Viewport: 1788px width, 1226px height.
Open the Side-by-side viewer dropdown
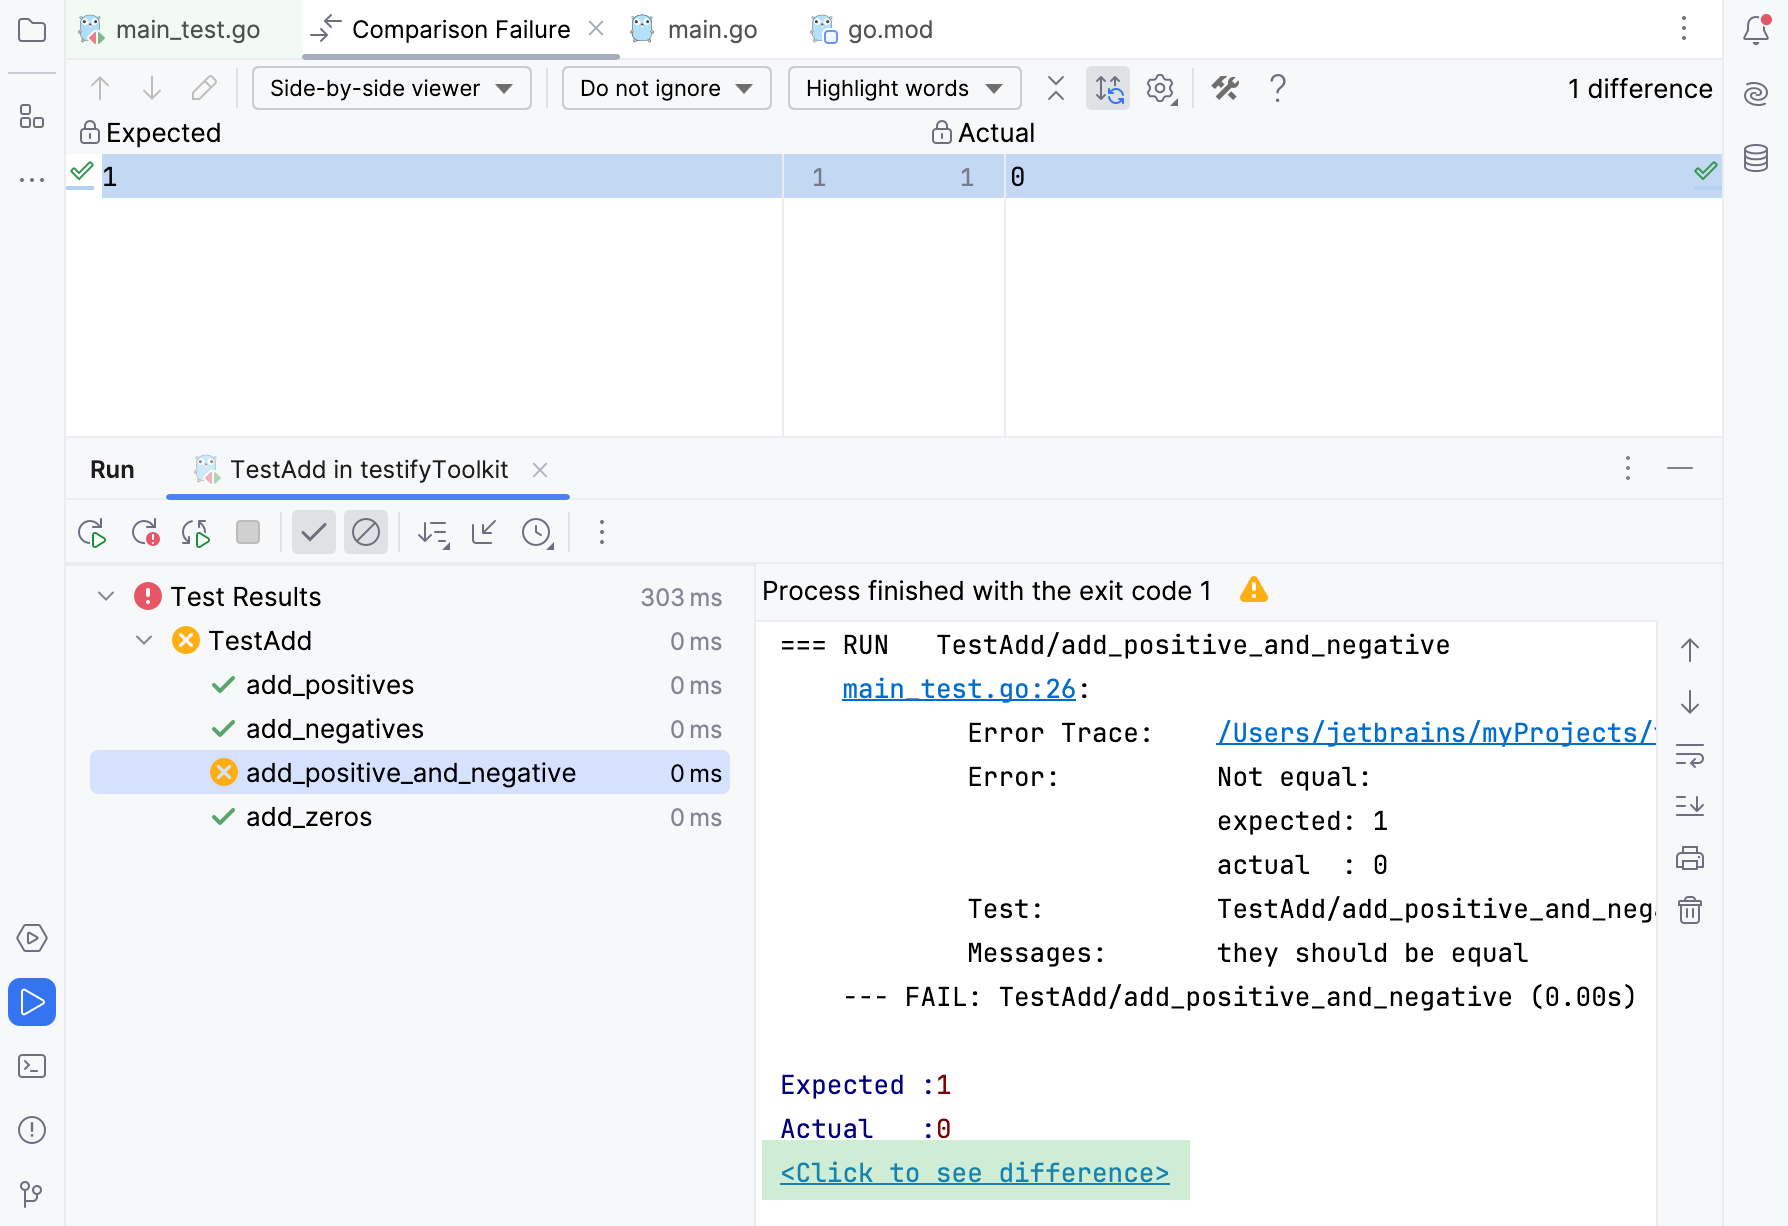[x=391, y=89]
